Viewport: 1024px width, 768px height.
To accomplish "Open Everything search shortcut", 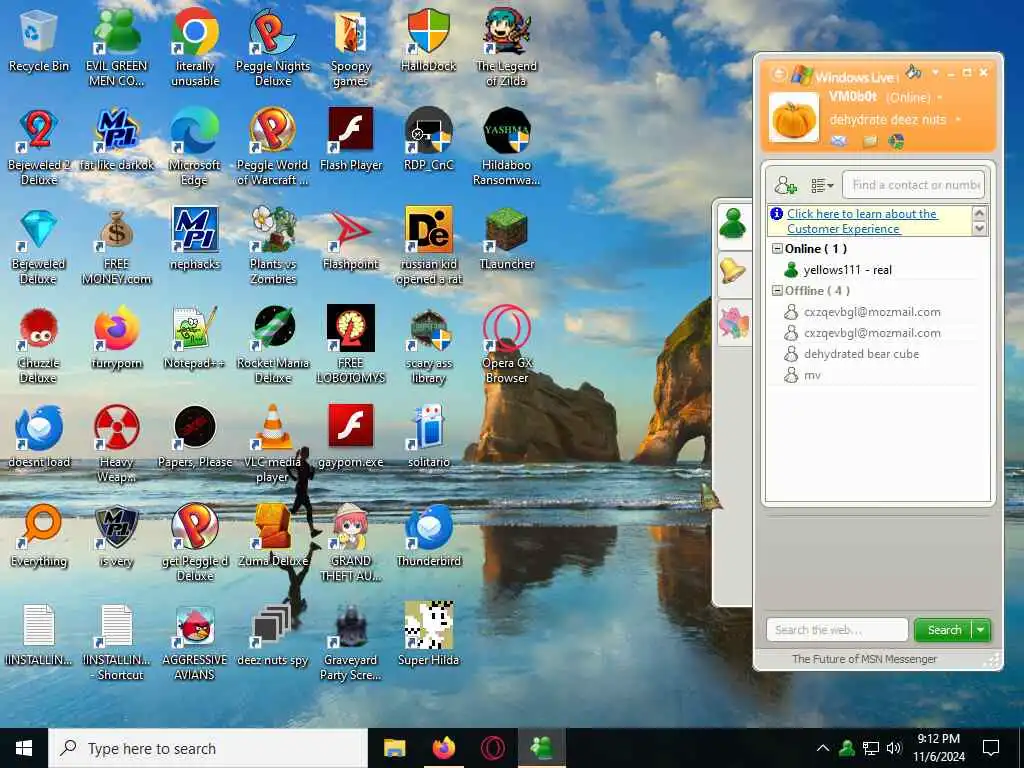I will coord(39,536).
